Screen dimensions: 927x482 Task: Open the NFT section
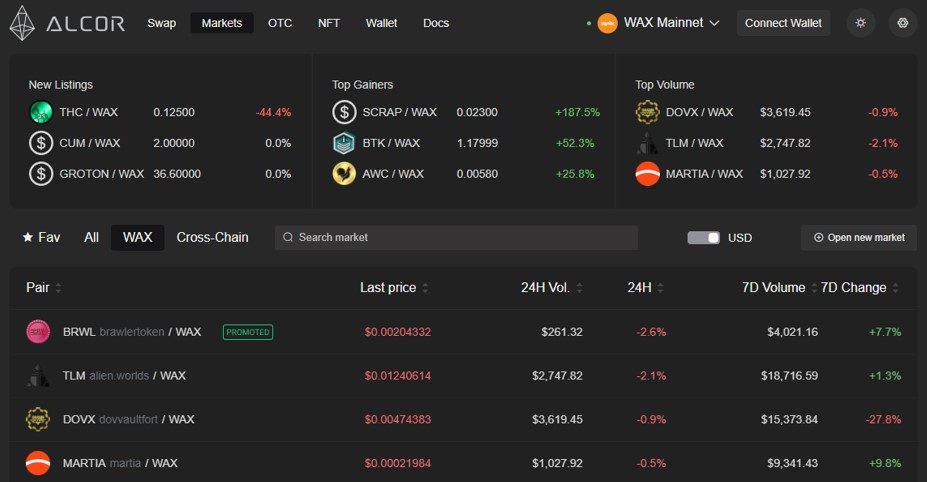point(329,23)
